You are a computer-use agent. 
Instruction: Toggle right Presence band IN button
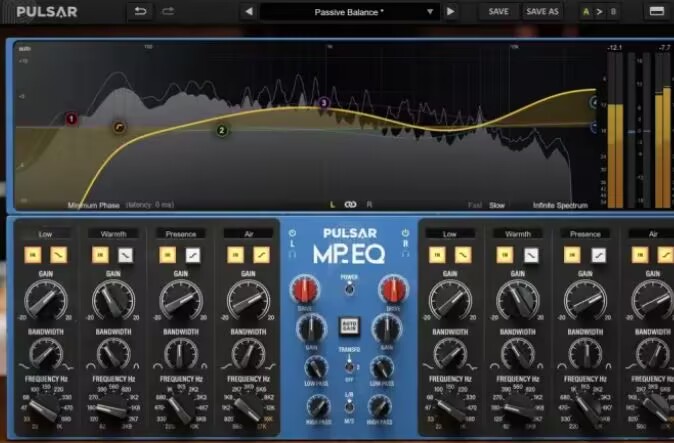click(572, 255)
